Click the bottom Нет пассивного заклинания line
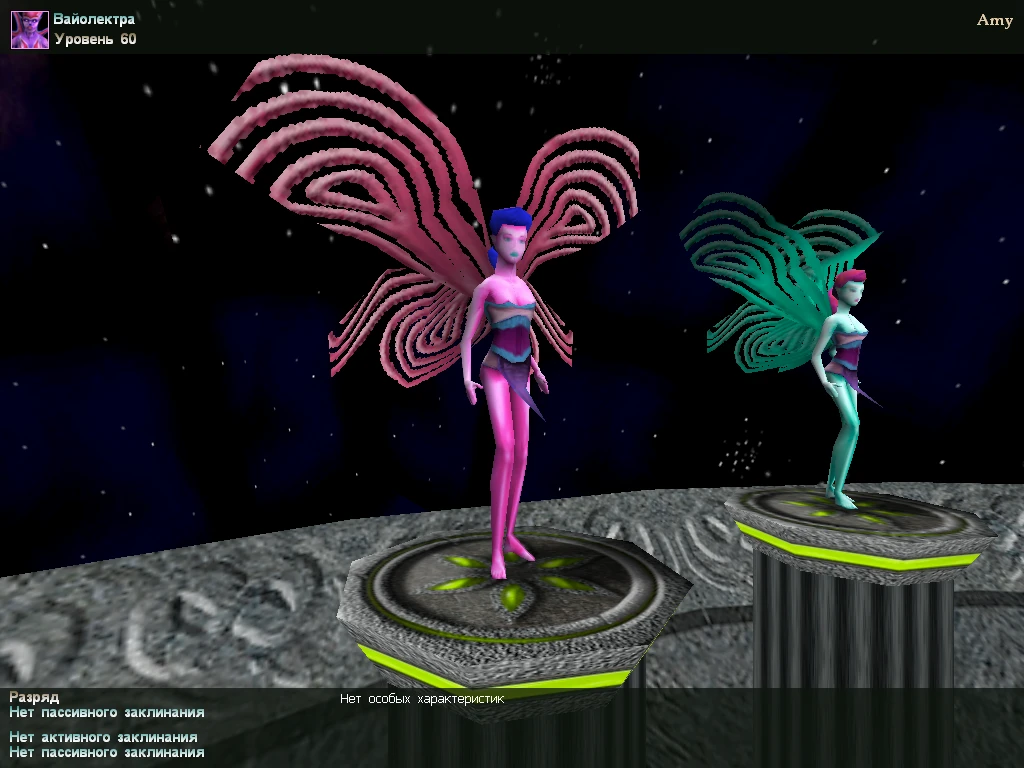 (106, 752)
